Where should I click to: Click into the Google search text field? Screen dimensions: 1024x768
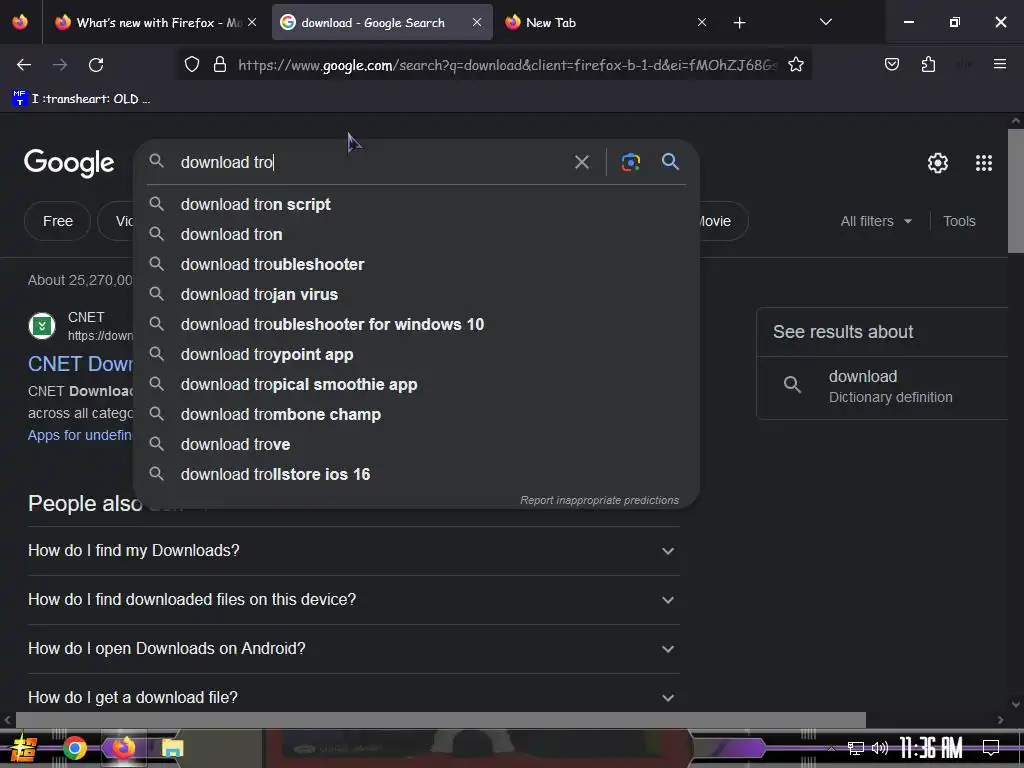(x=372, y=162)
